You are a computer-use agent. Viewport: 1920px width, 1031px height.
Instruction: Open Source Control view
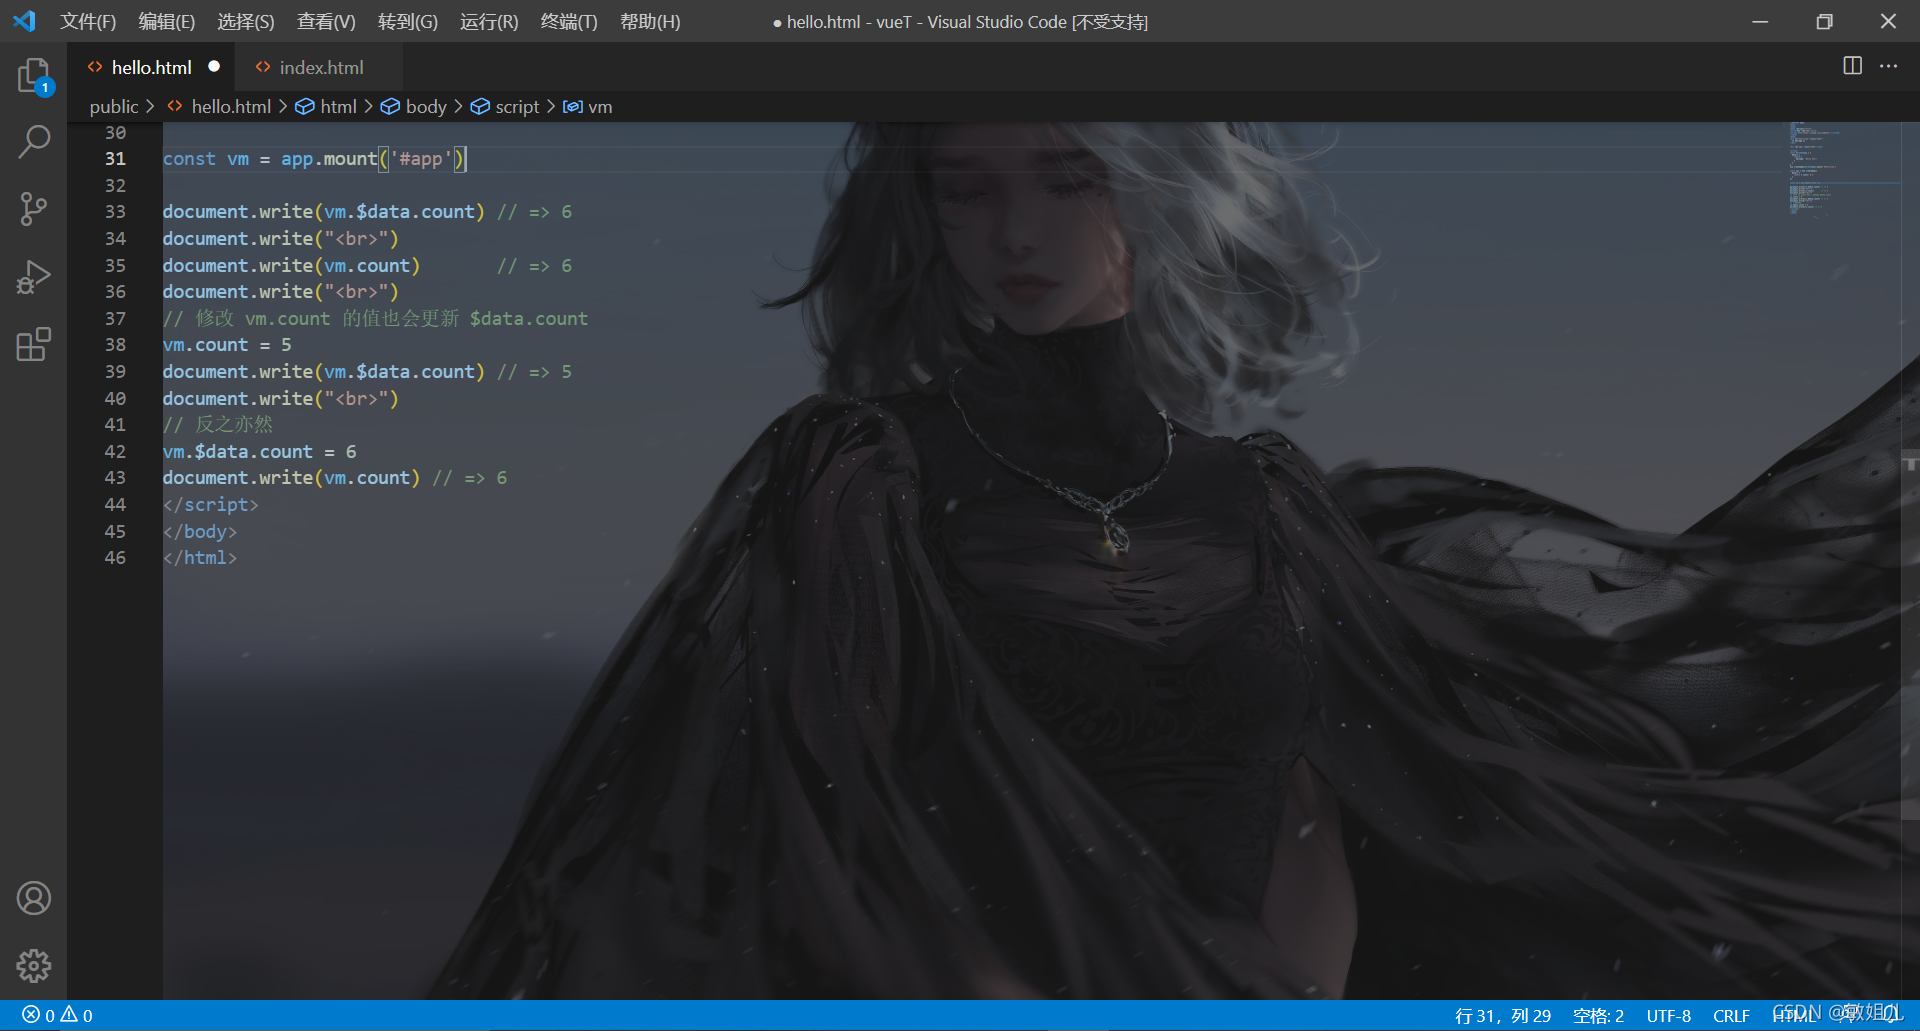(34, 209)
